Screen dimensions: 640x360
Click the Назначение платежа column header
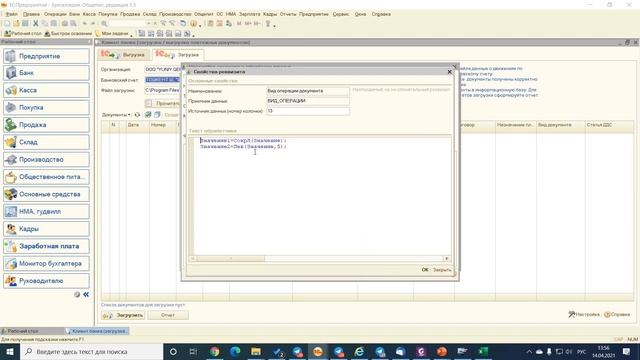pos(516,125)
